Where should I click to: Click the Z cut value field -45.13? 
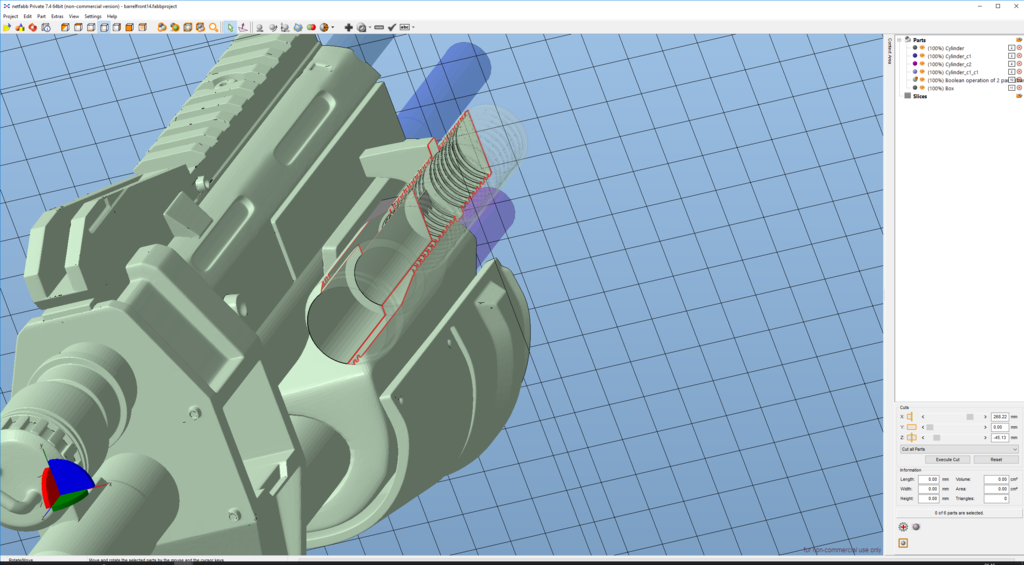[1000, 438]
